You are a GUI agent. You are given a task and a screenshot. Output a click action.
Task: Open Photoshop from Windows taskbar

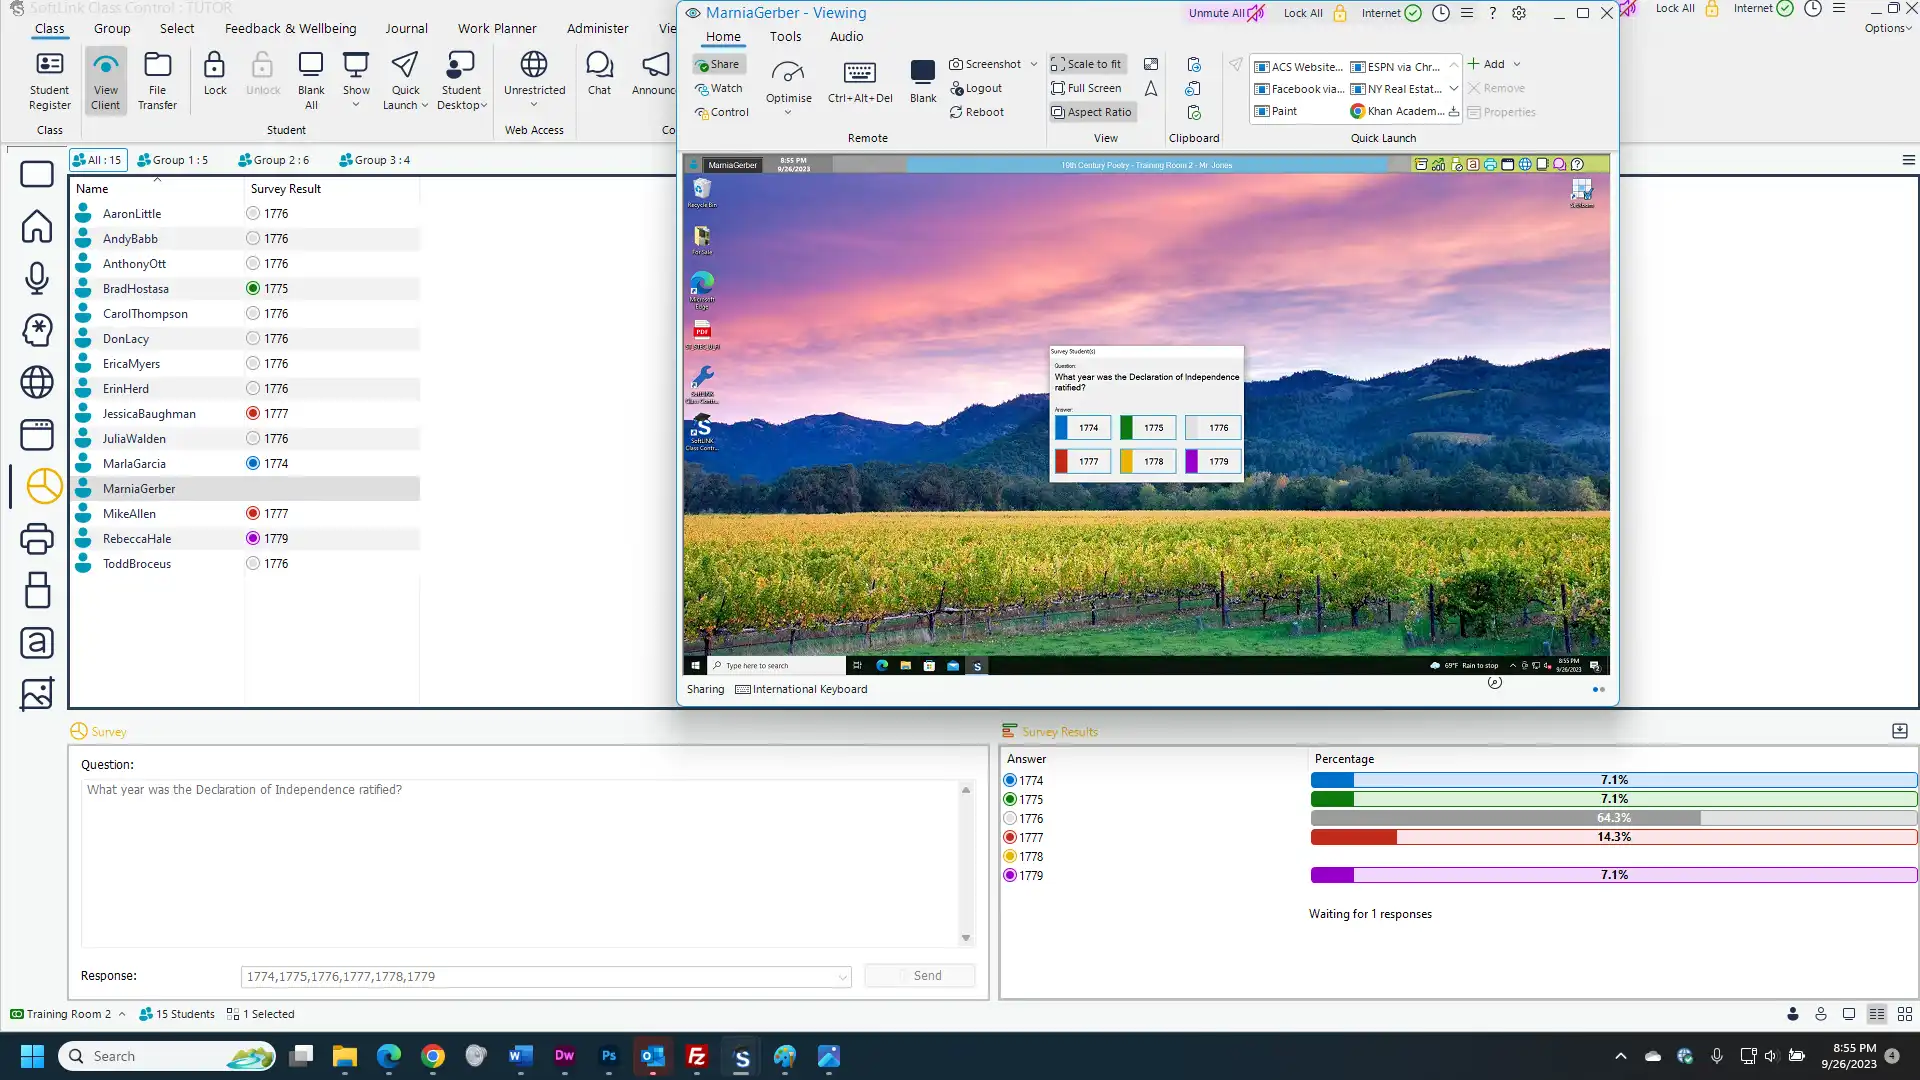click(x=609, y=1056)
